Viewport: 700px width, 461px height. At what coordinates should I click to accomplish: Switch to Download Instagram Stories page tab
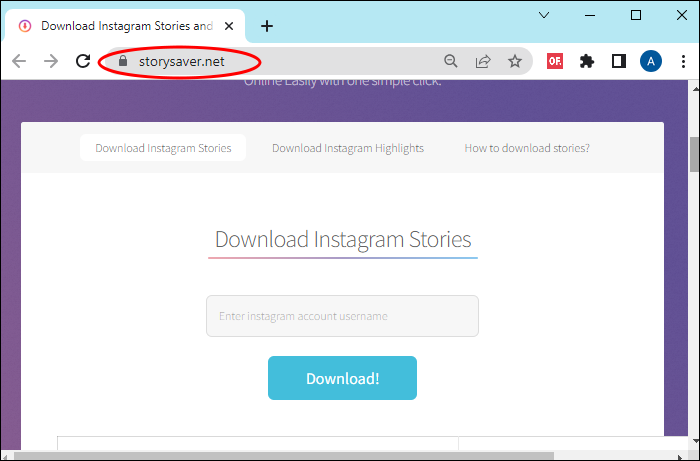(163, 148)
